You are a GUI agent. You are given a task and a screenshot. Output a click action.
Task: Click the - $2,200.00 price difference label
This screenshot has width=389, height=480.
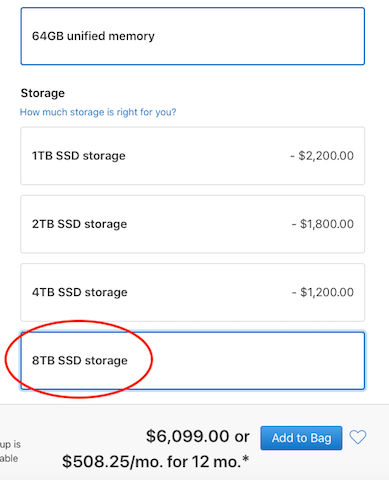[x=322, y=156]
